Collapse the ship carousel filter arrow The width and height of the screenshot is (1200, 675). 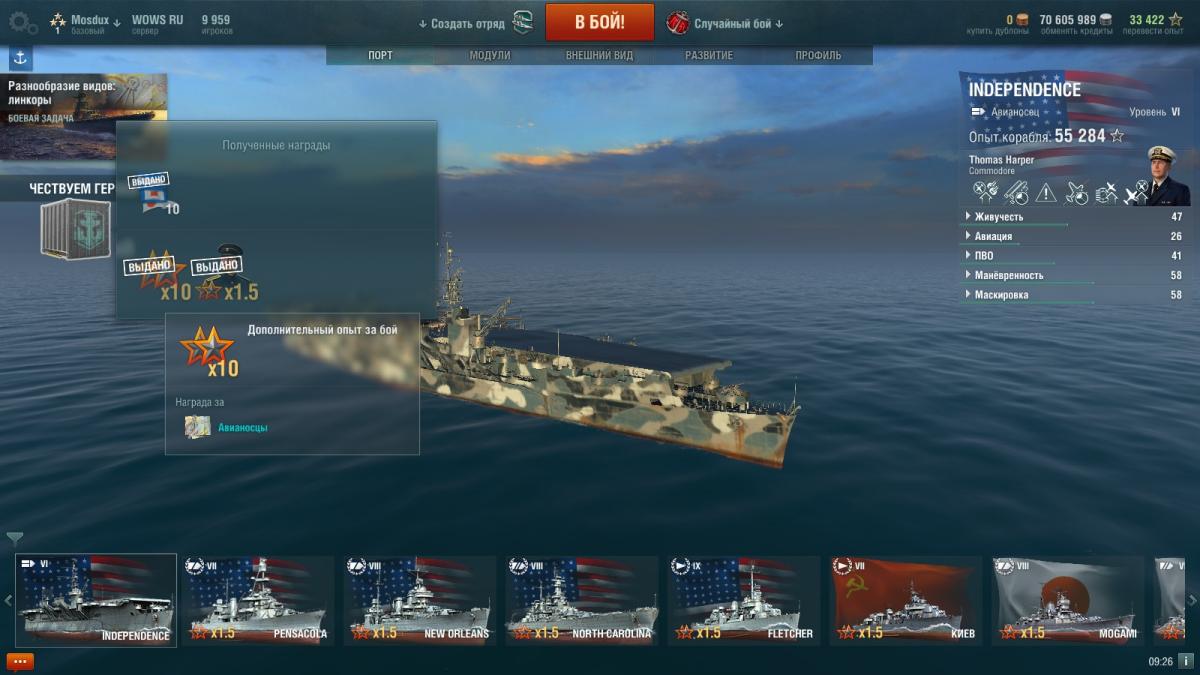[14, 538]
